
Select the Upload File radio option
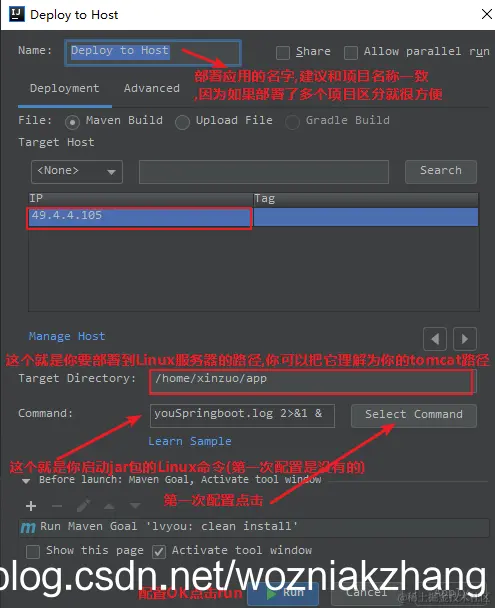pyautogui.click(x=182, y=122)
